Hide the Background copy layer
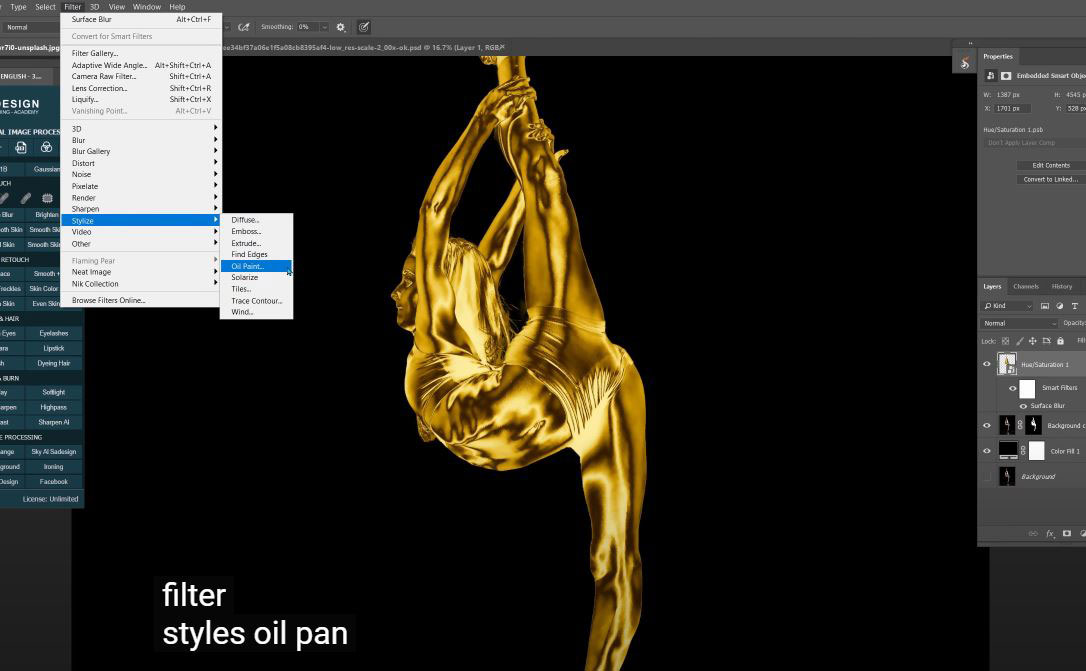Screen dimensions: 1086x671 click(987, 425)
